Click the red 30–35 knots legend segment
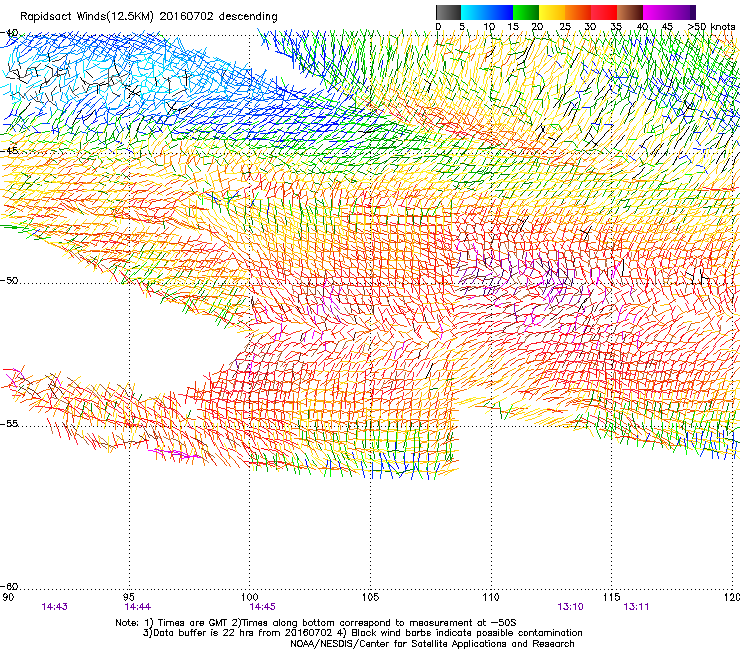The image size is (740, 650). tap(604, 12)
